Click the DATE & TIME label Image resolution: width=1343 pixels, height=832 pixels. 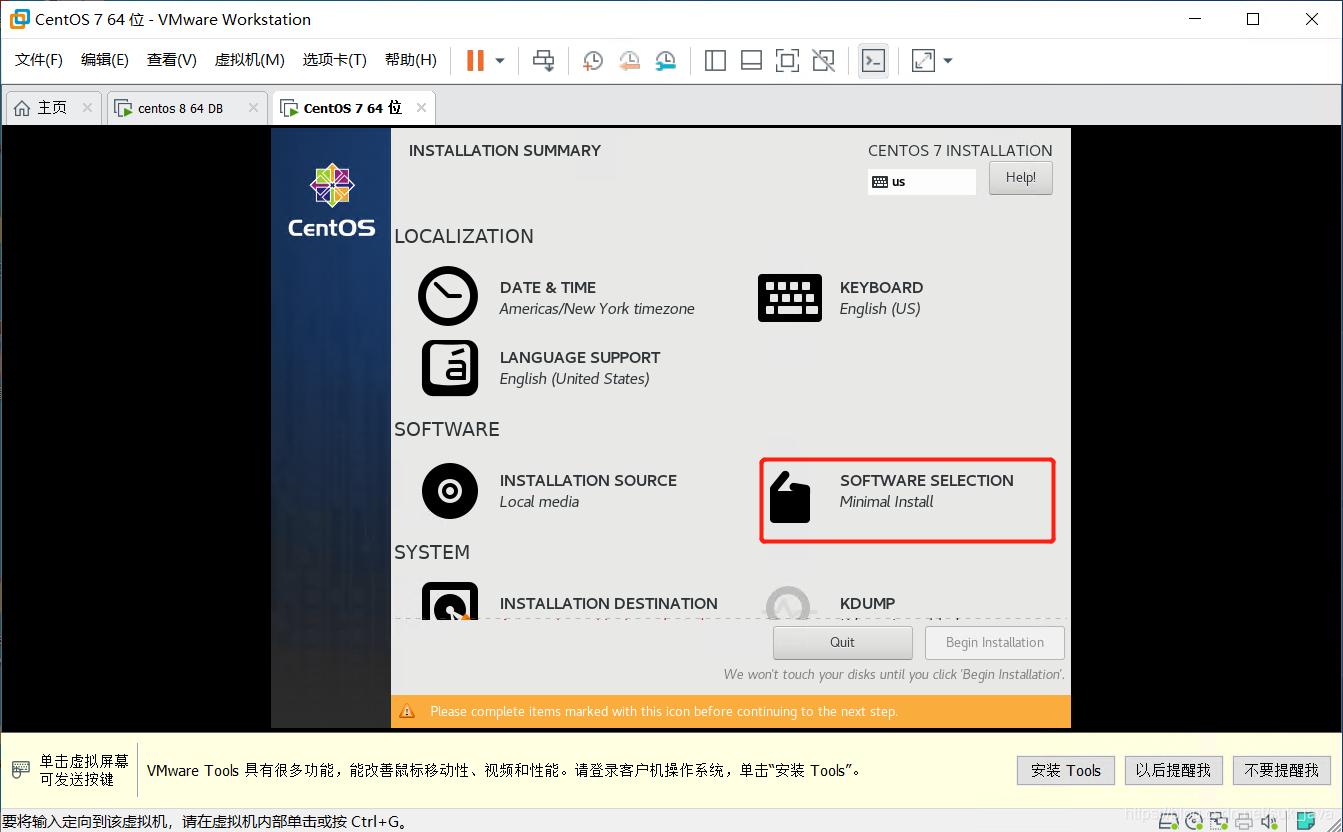[548, 287]
